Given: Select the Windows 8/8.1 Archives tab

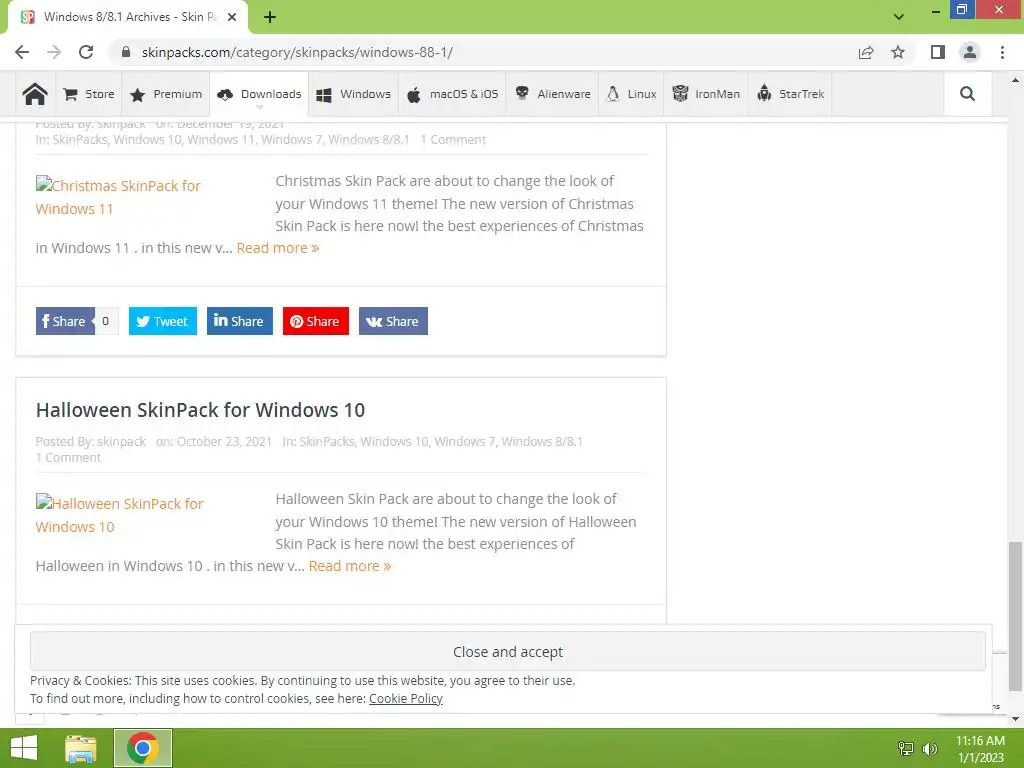Looking at the screenshot, I should [x=127, y=17].
